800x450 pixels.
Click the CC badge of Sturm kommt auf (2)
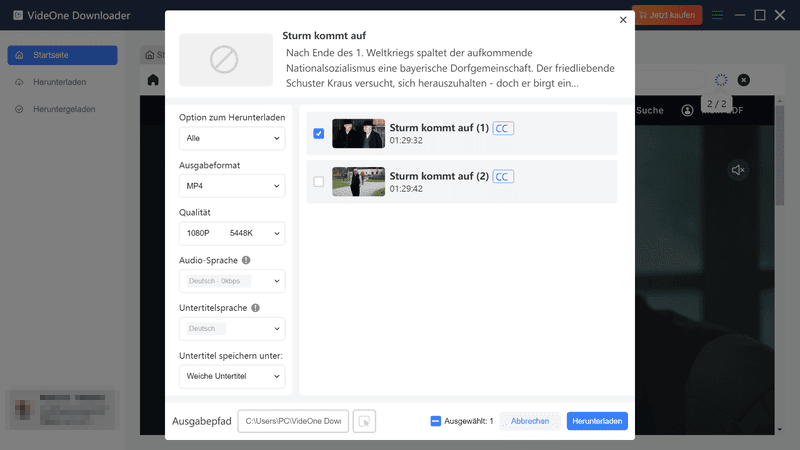503,177
